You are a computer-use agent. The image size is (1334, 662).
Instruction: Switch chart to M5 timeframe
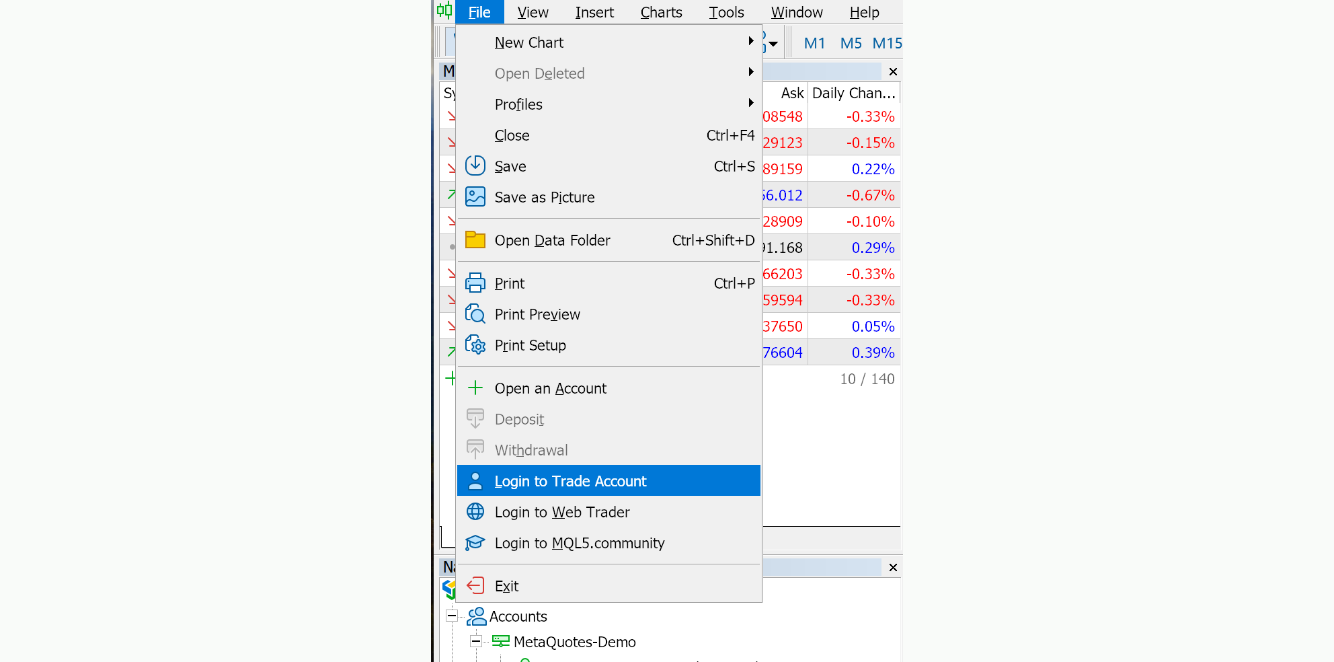pos(851,43)
